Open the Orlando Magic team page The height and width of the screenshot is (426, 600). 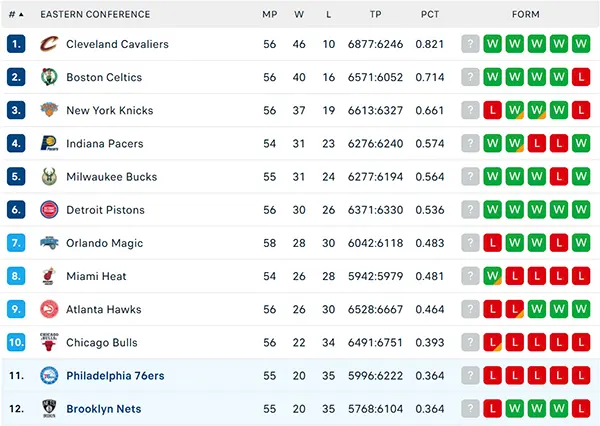click(x=104, y=243)
